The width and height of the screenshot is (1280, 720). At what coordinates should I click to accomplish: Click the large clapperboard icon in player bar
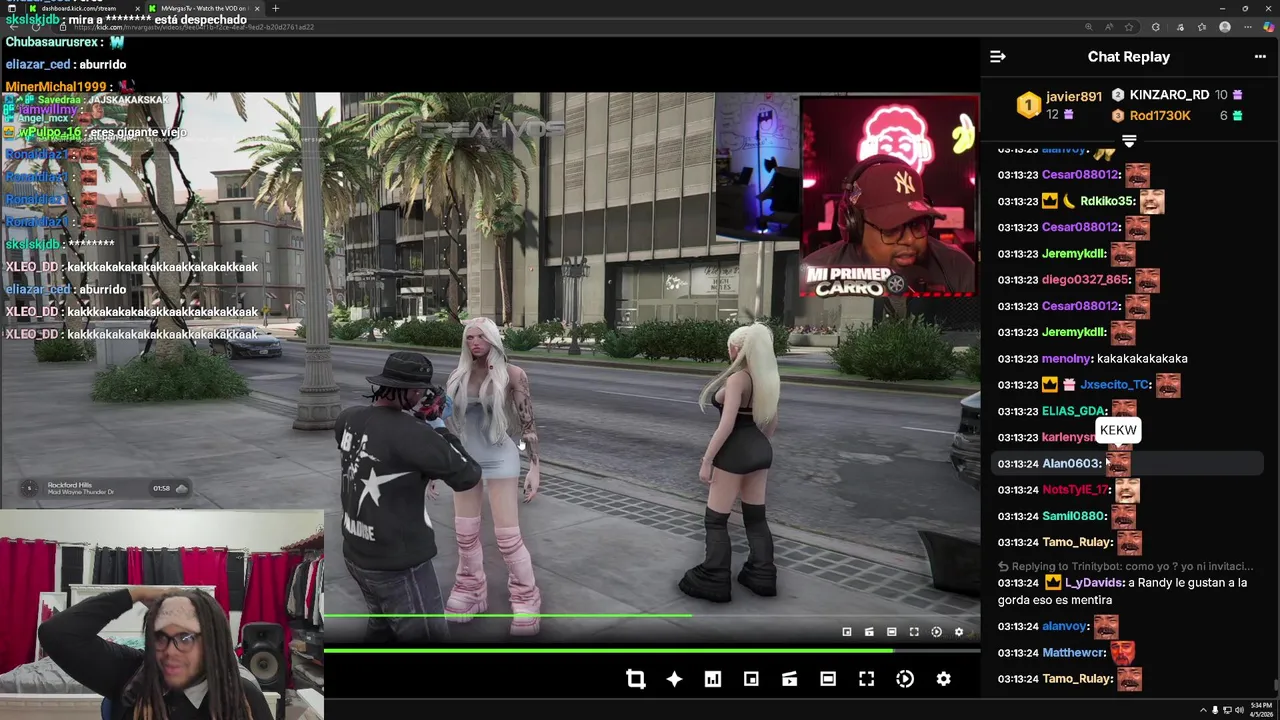click(789, 679)
